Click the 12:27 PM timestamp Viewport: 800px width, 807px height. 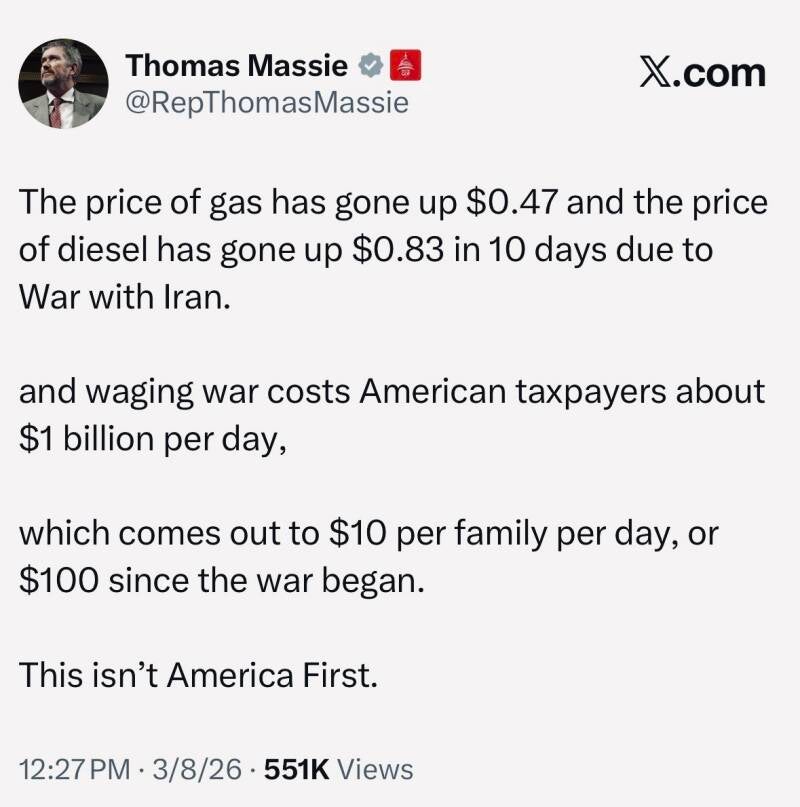point(75,769)
